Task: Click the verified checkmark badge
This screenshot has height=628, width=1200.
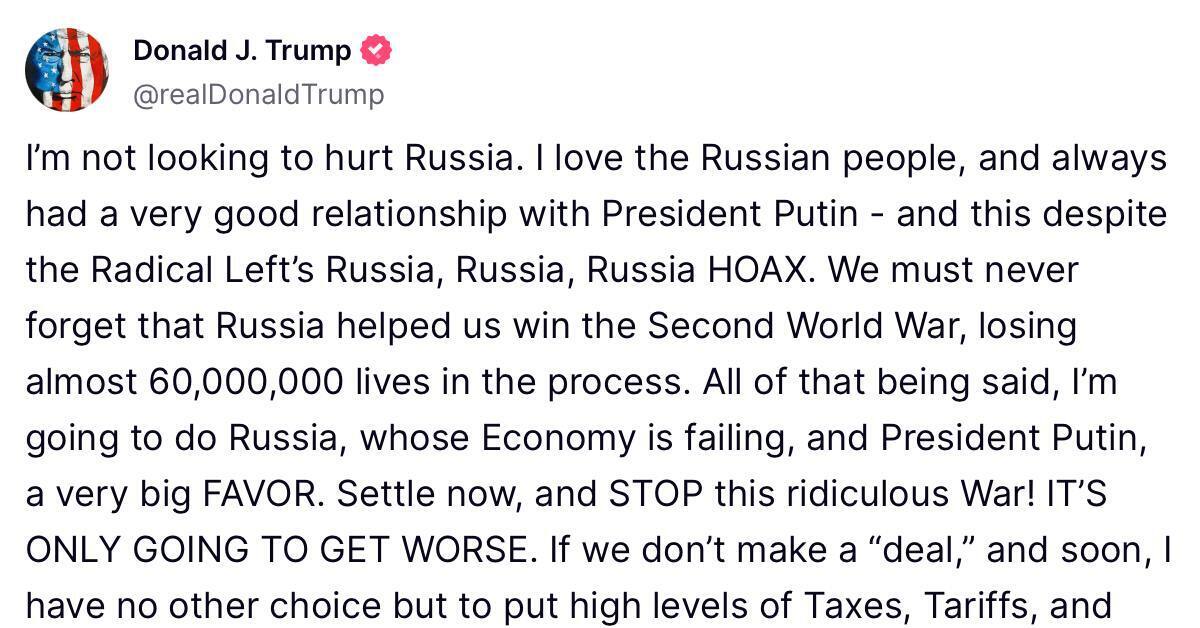Action: (x=376, y=51)
